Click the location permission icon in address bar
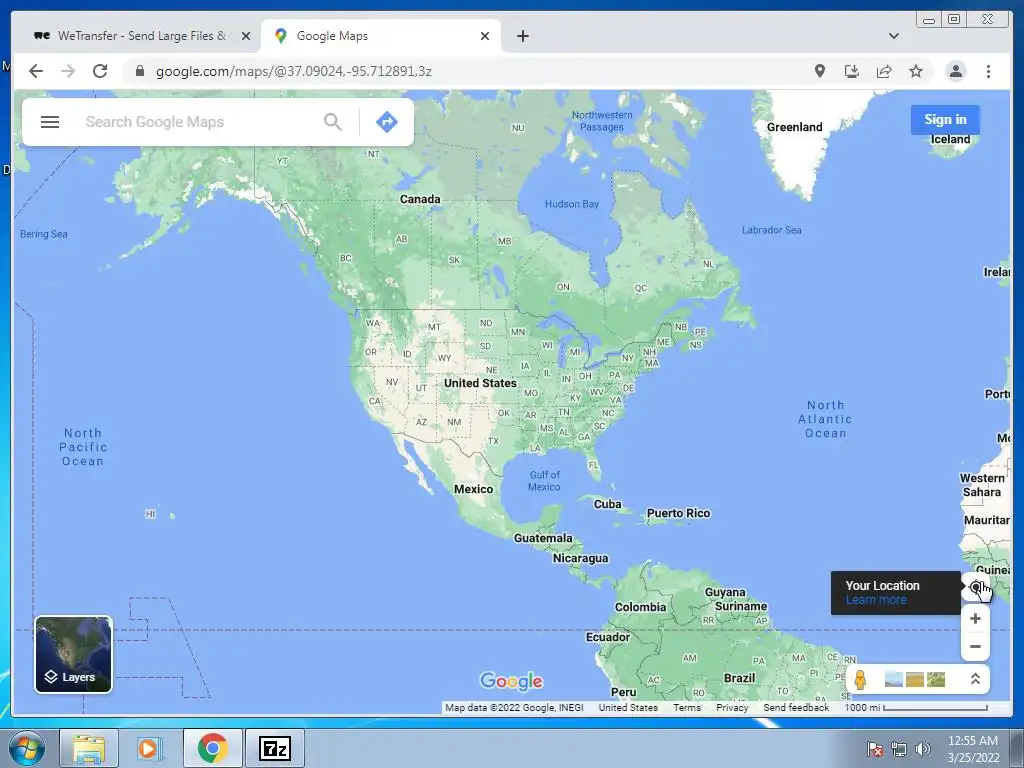The width and height of the screenshot is (1024, 768). coord(820,71)
